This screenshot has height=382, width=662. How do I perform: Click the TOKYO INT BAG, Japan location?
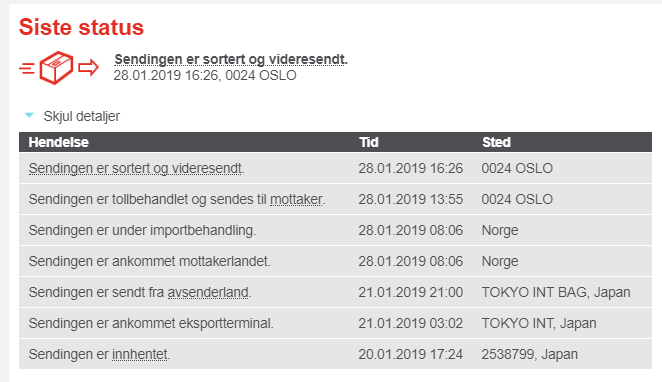click(x=556, y=292)
